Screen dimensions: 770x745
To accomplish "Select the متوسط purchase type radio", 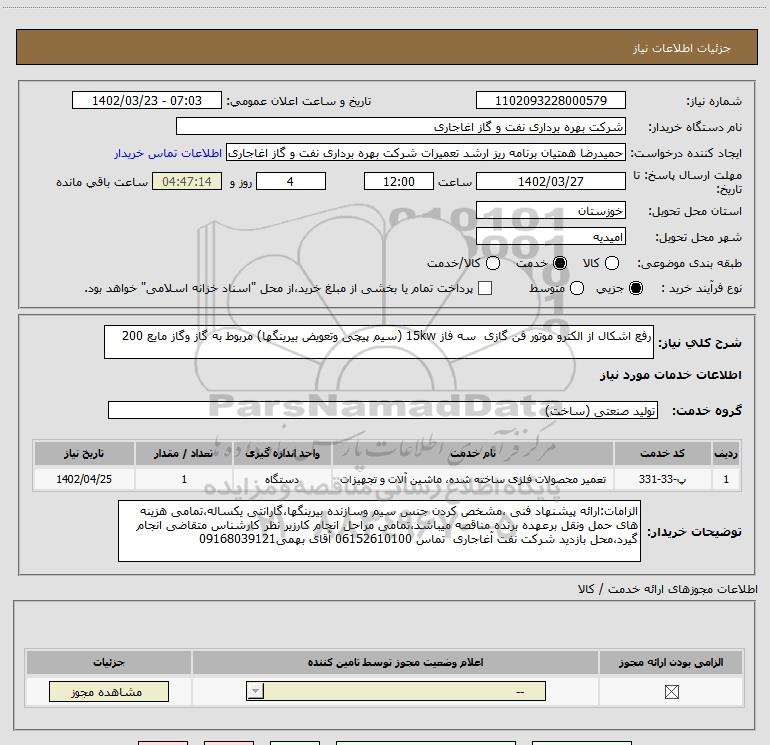I will click(577, 289).
